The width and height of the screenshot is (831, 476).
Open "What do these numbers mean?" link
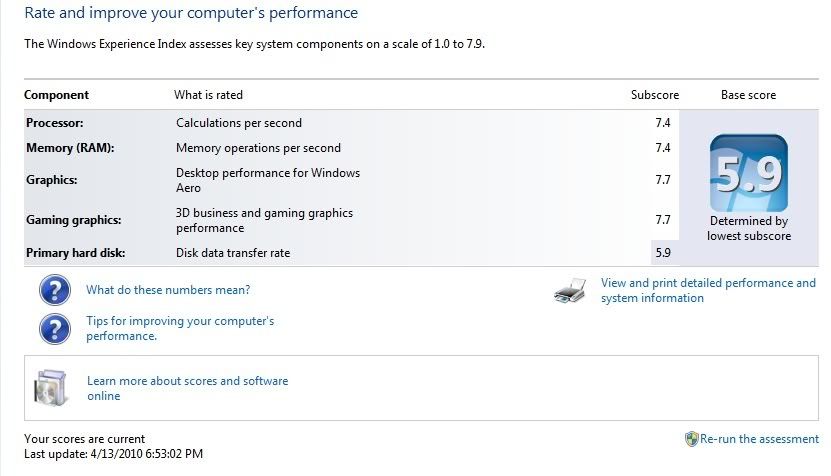point(168,290)
